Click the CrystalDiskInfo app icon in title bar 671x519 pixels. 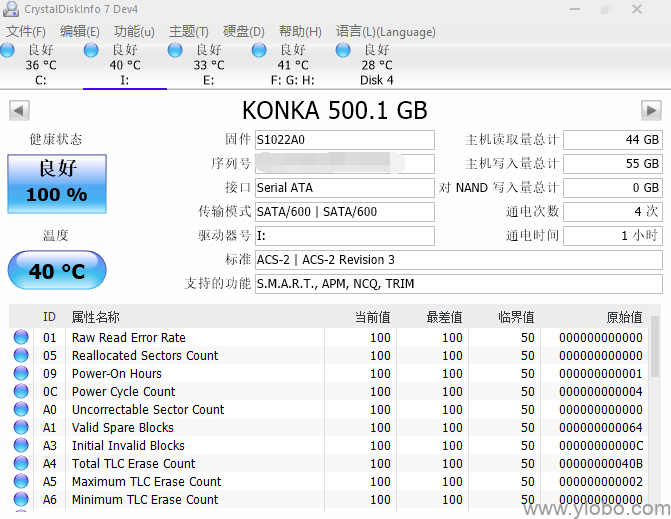11,9
